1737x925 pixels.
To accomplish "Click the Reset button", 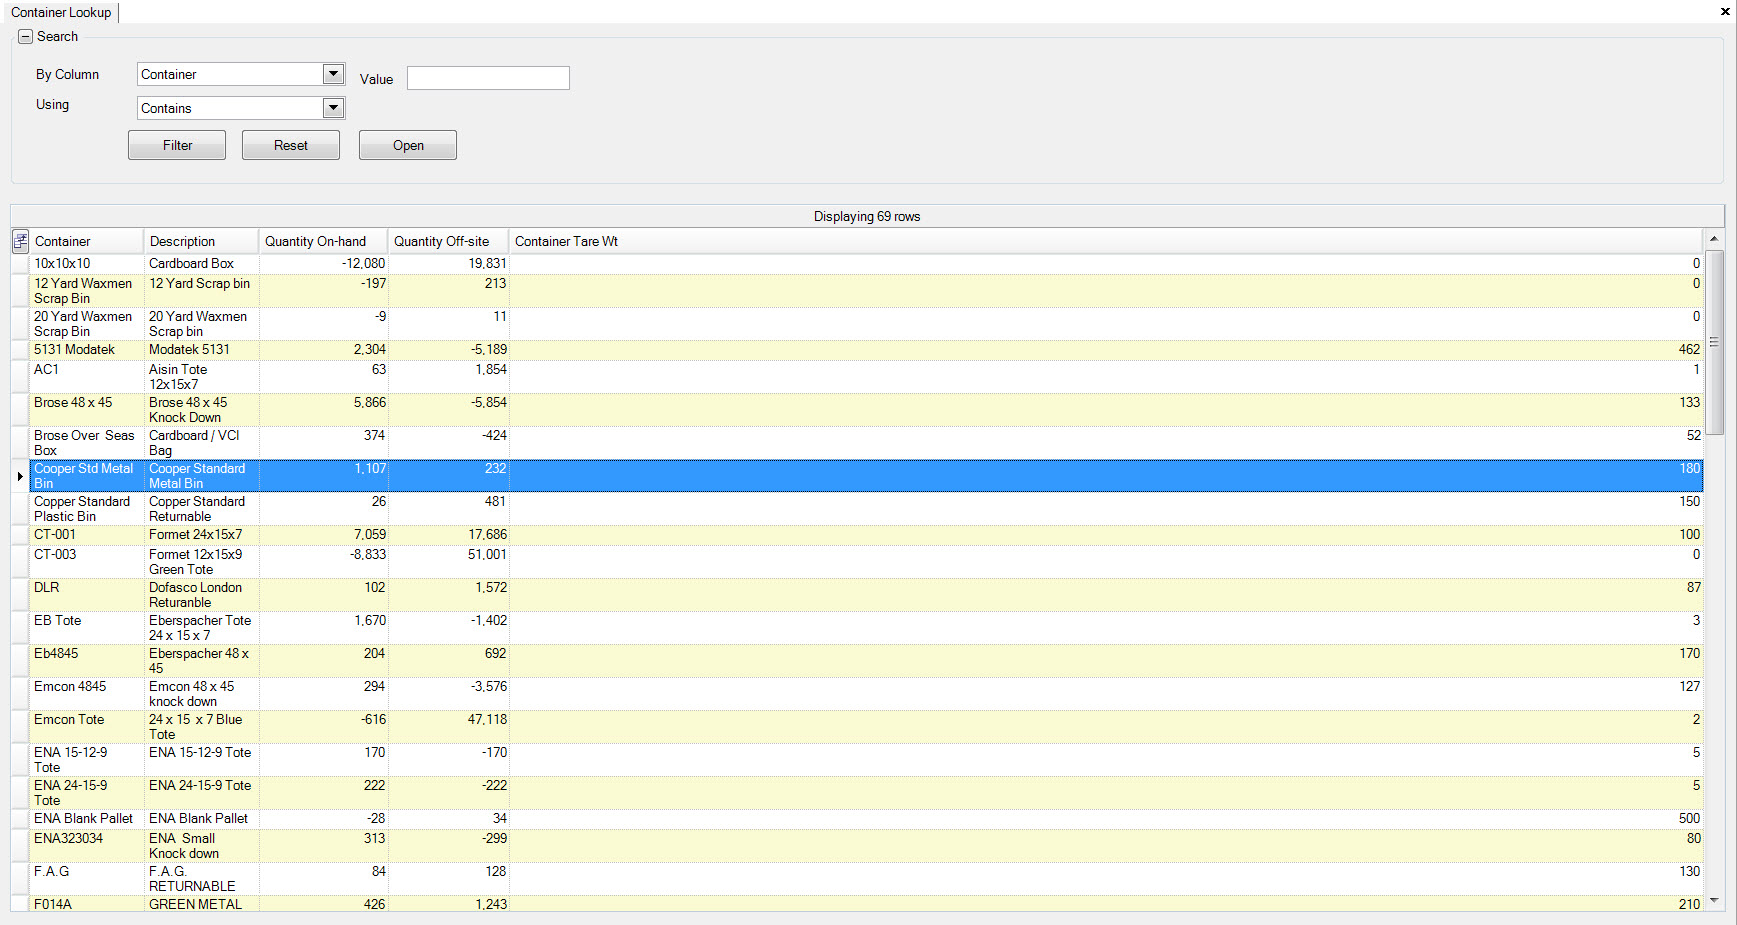I will [291, 145].
